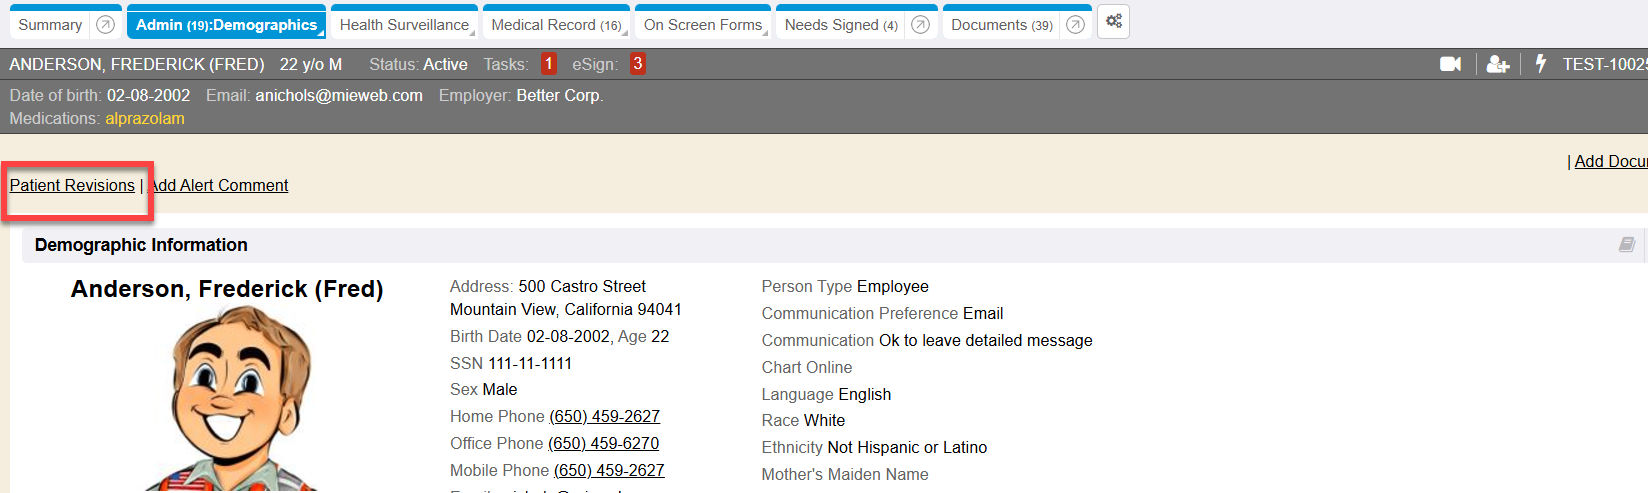Expand the Medical Record tab dropdown corner
Viewport: 1648px width, 493px height.
[x=625, y=33]
